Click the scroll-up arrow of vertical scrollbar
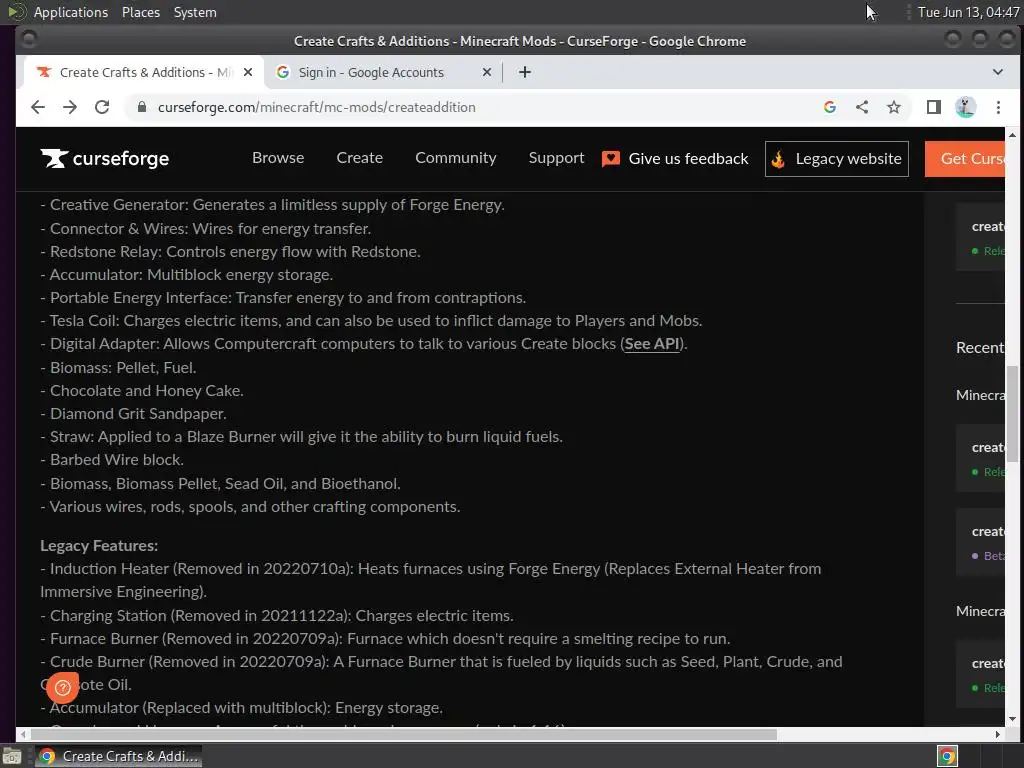The height and width of the screenshot is (768, 1024). 1012,135
